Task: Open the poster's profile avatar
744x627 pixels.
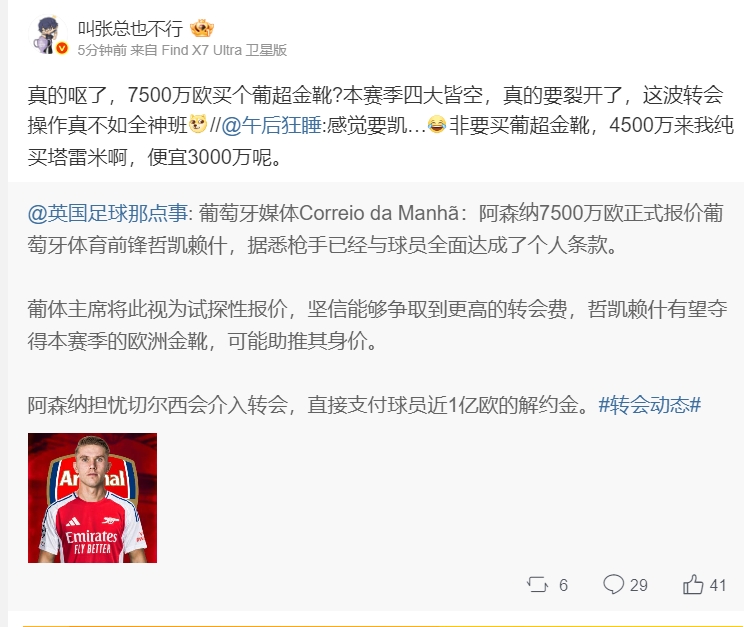Action: point(48,37)
